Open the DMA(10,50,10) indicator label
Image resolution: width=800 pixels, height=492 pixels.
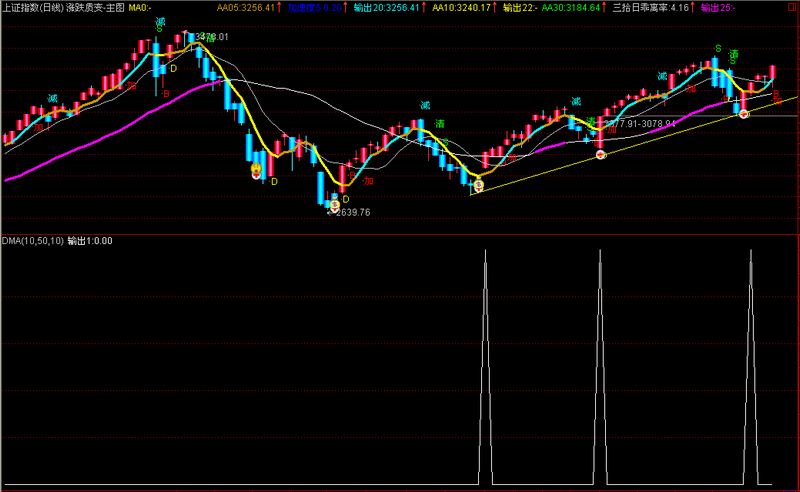(33, 241)
